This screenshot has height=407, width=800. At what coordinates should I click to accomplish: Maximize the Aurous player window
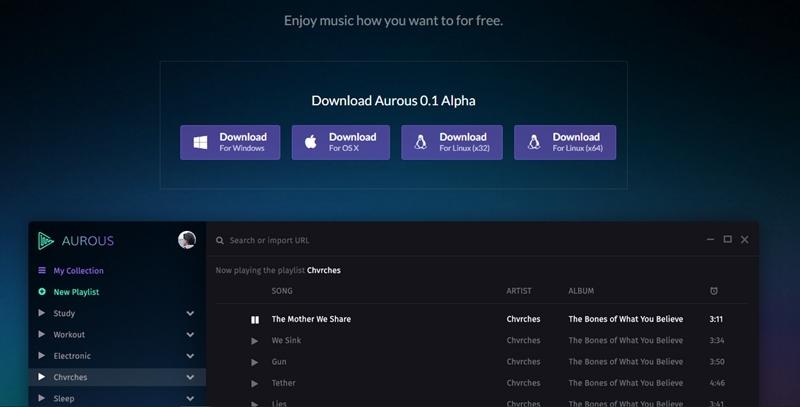(728, 239)
